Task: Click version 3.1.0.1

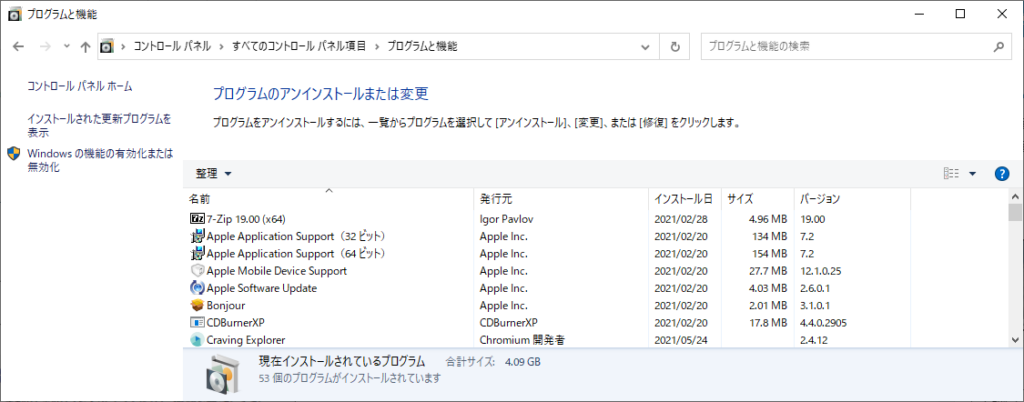Action: coord(815,305)
